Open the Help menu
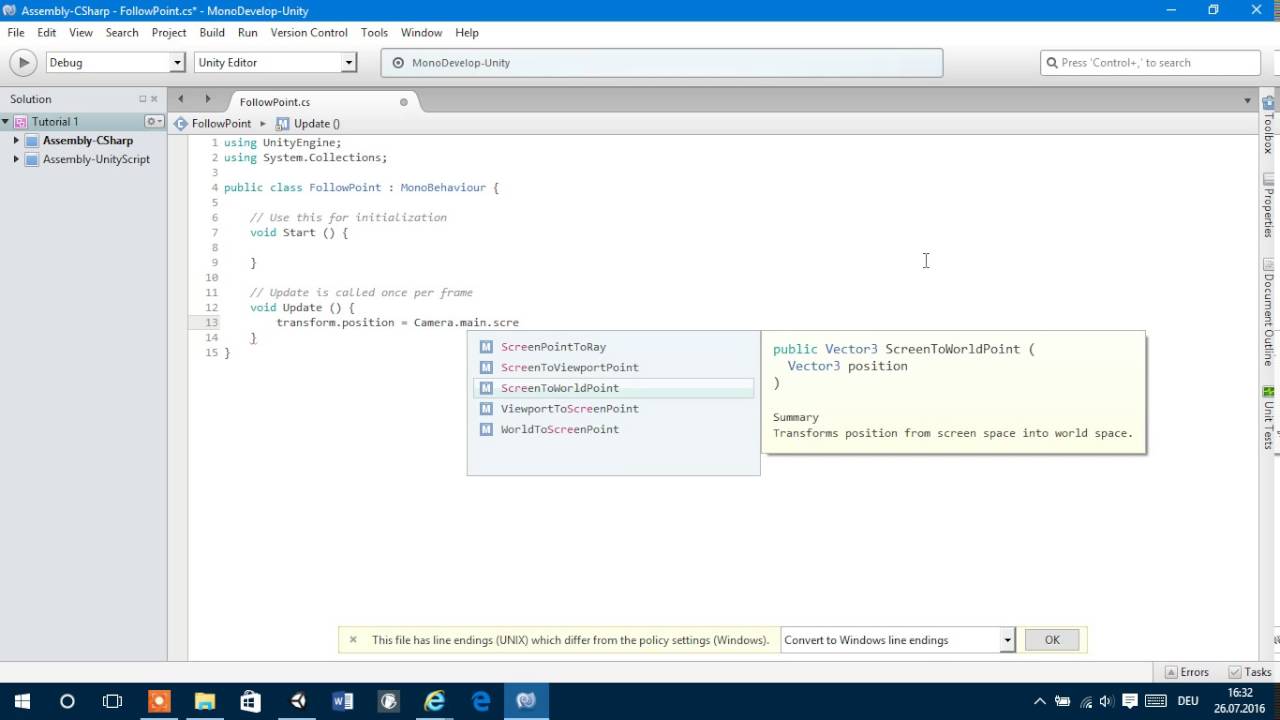 [x=467, y=32]
